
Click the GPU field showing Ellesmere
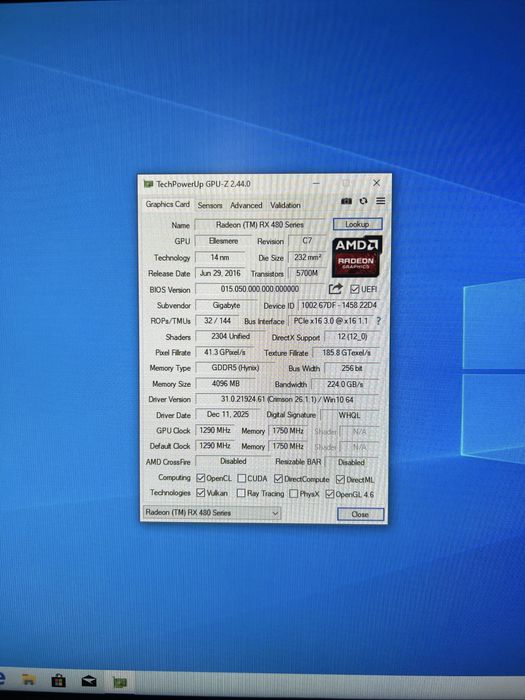coord(224,241)
